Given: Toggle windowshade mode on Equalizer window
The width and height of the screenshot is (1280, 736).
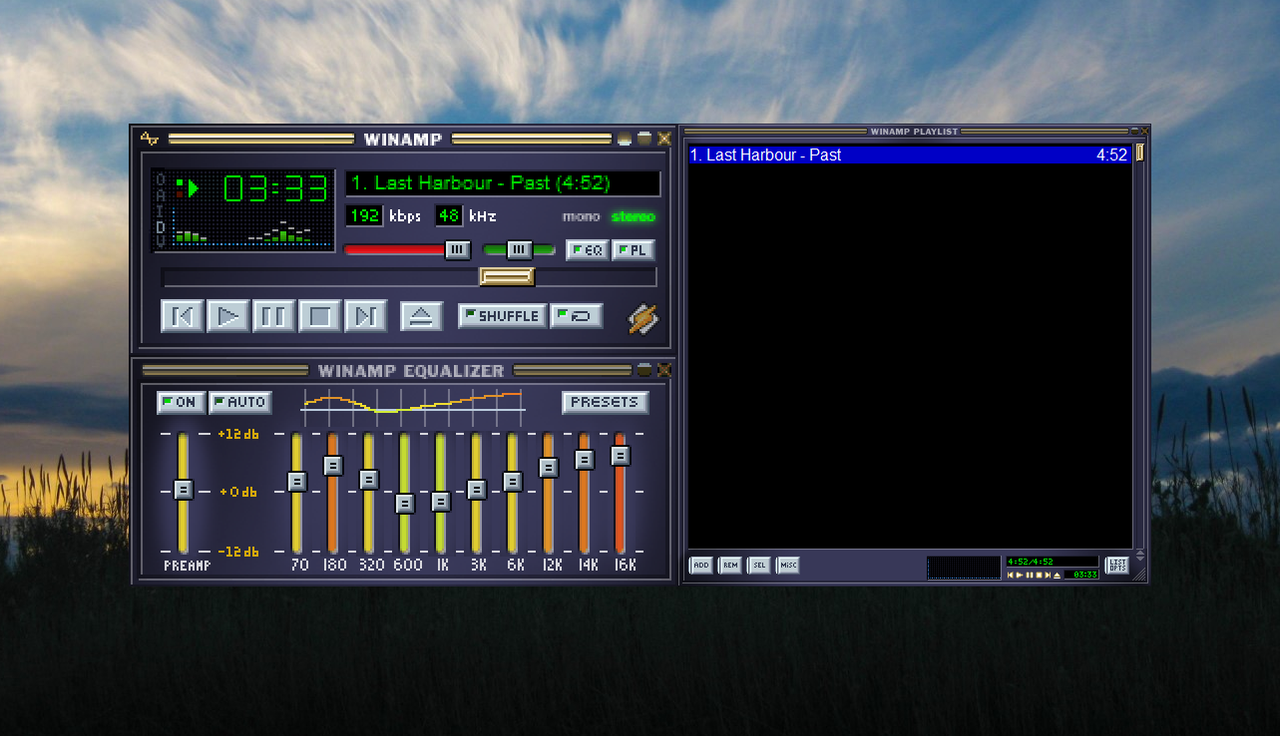Looking at the screenshot, I should point(644,370).
